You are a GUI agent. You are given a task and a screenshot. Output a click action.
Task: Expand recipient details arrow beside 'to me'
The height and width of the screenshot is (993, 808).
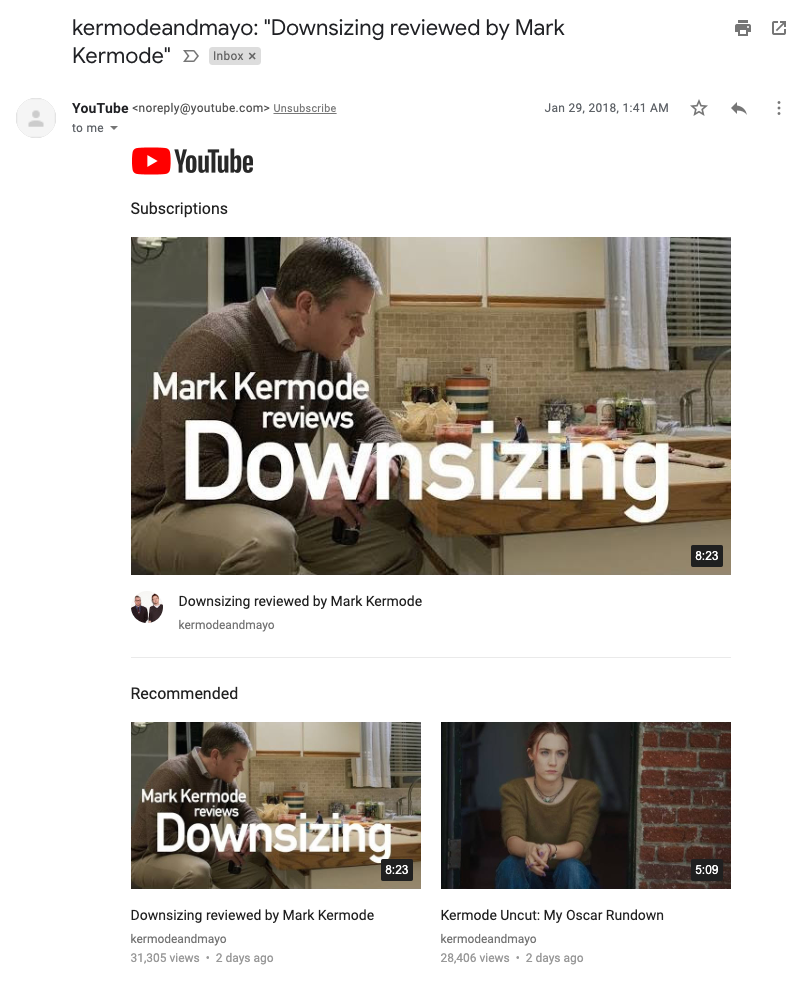click(x=114, y=128)
